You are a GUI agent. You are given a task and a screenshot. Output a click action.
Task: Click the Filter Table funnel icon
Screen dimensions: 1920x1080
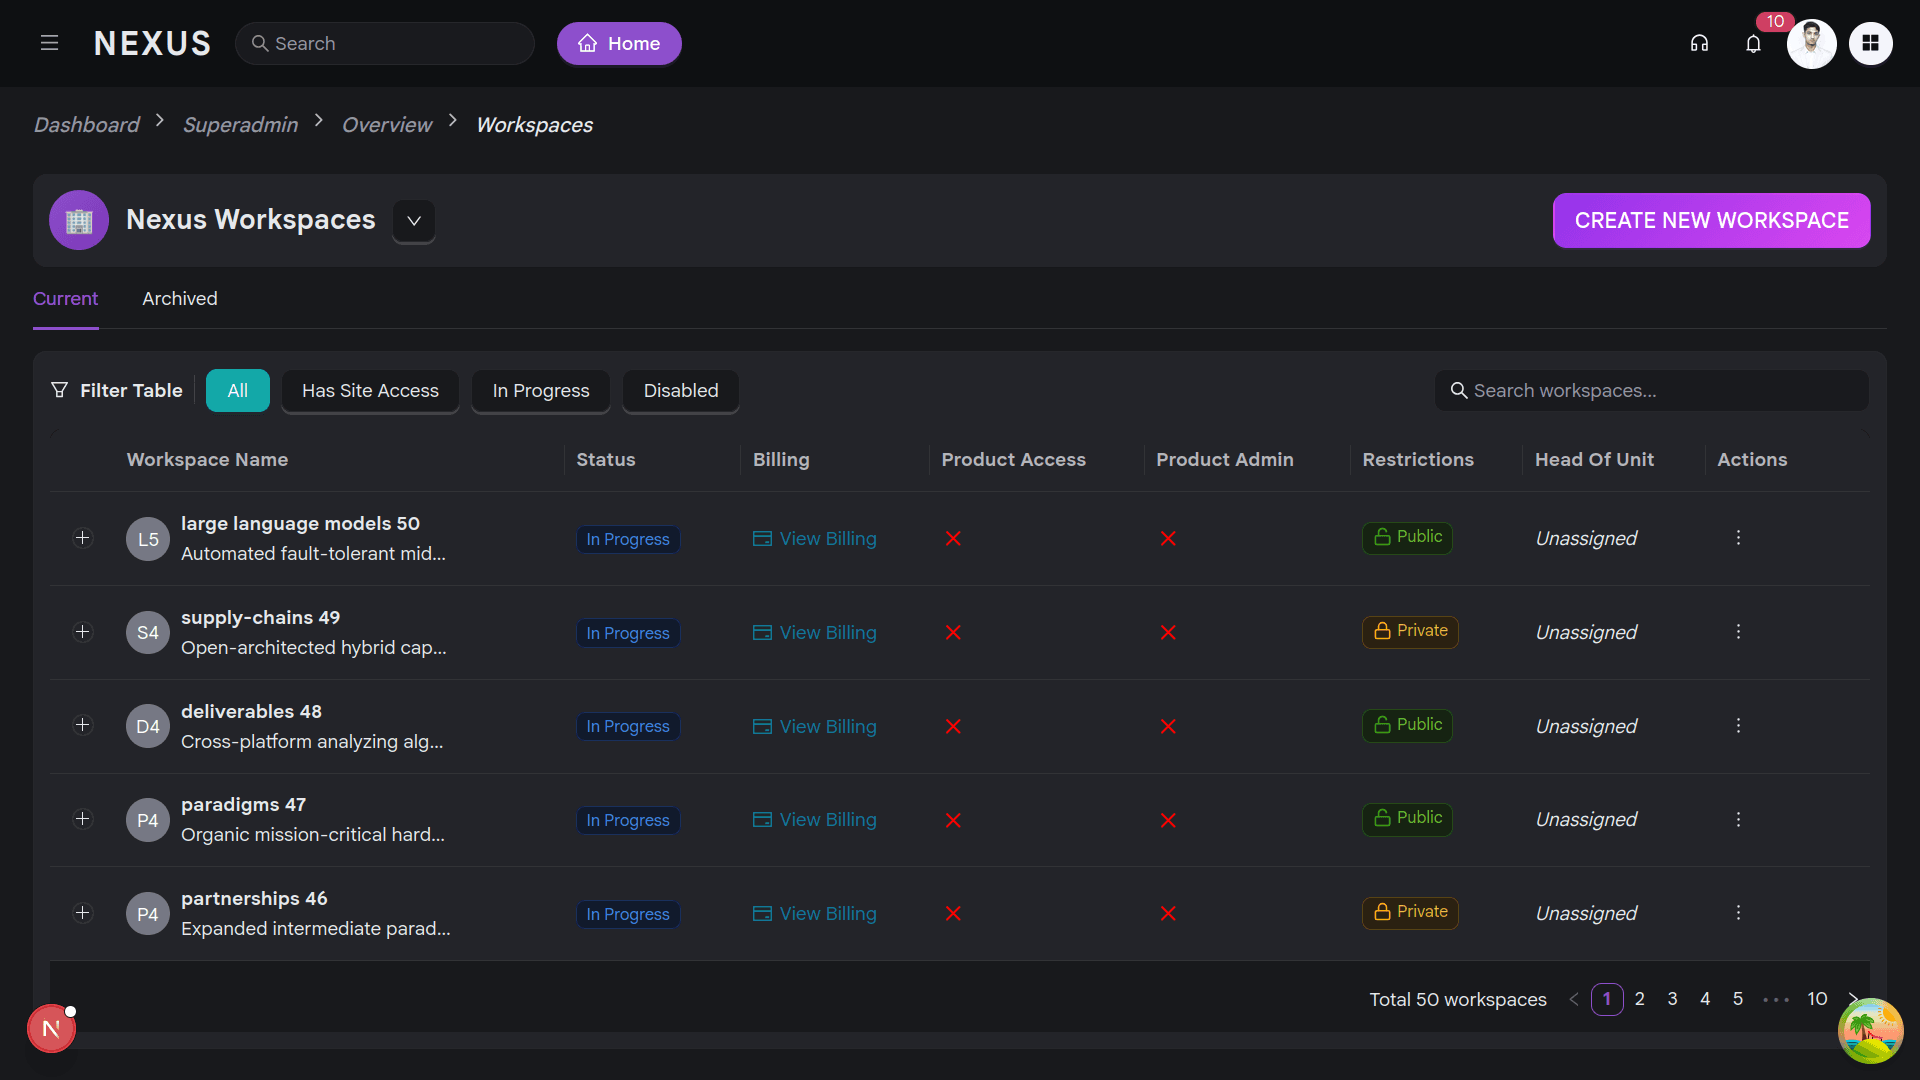point(60,390)
